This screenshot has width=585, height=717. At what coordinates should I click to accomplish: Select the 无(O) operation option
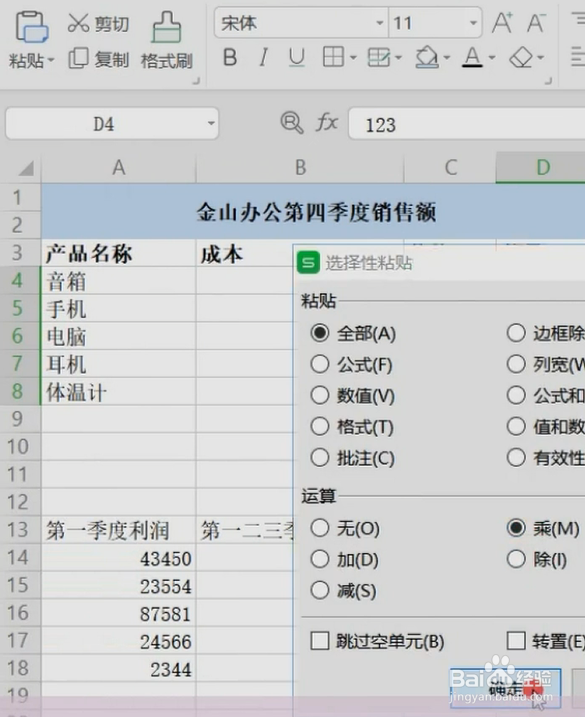pyautogui.click(x=320, y=528)
